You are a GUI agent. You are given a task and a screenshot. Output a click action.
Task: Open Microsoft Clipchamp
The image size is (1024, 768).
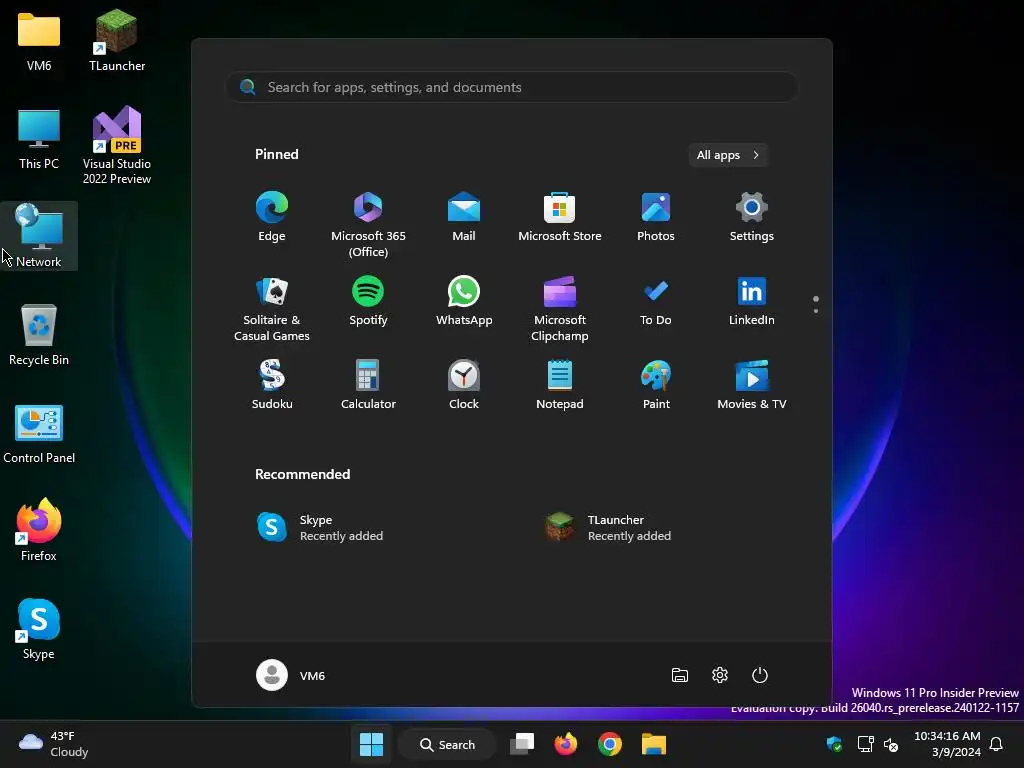pyautogui.click(x=560, y=310)
